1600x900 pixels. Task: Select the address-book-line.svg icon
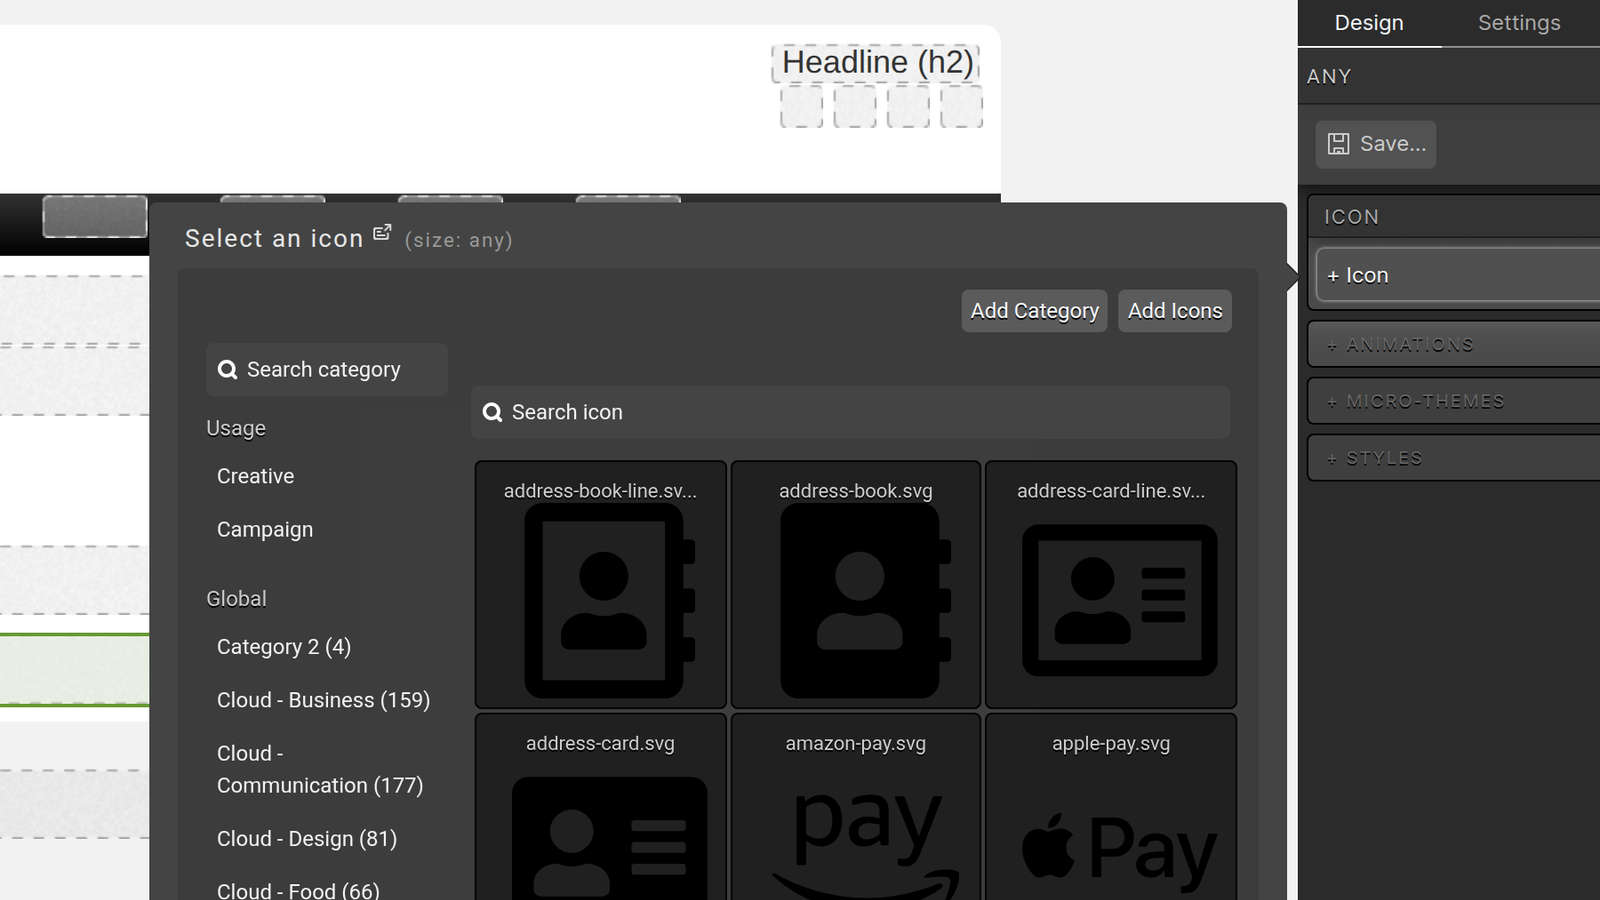click(x=600, y=585)
